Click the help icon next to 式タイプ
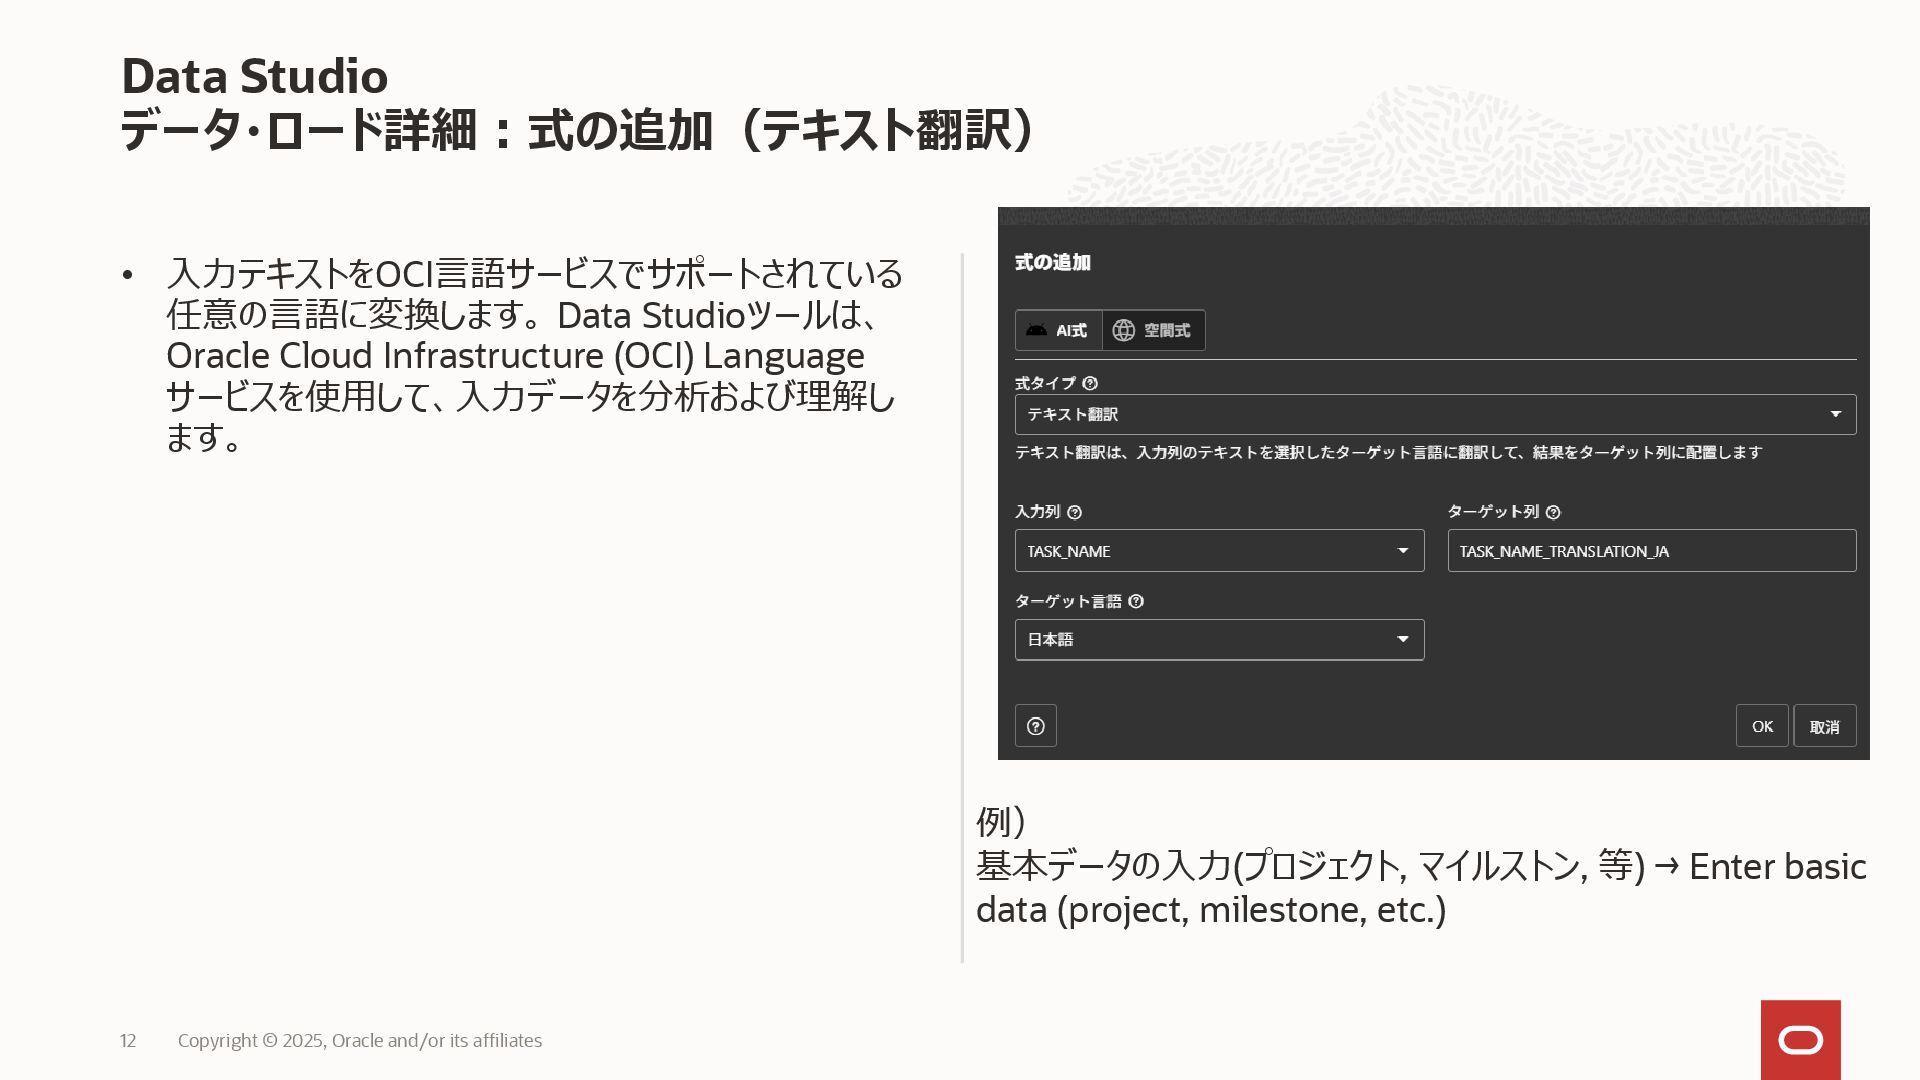Viewport: 1920px width, 1080px height. tap(1090, 383)
